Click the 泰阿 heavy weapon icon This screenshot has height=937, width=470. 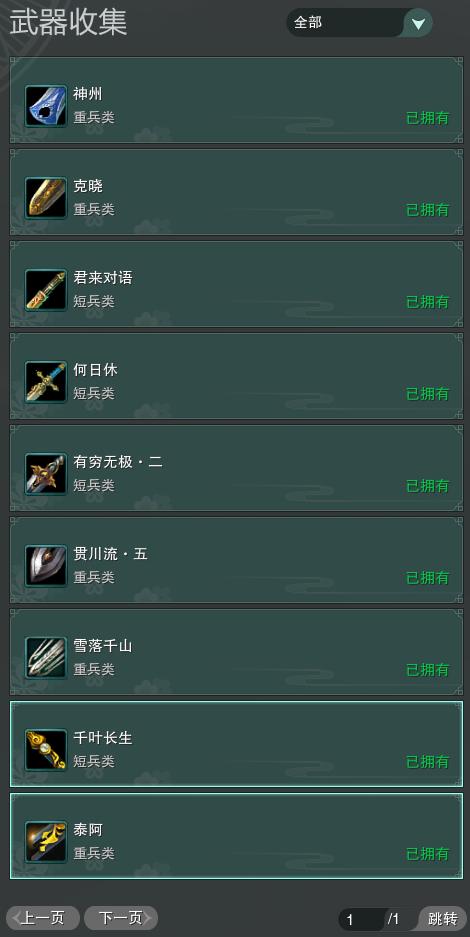tap(46, 842)
